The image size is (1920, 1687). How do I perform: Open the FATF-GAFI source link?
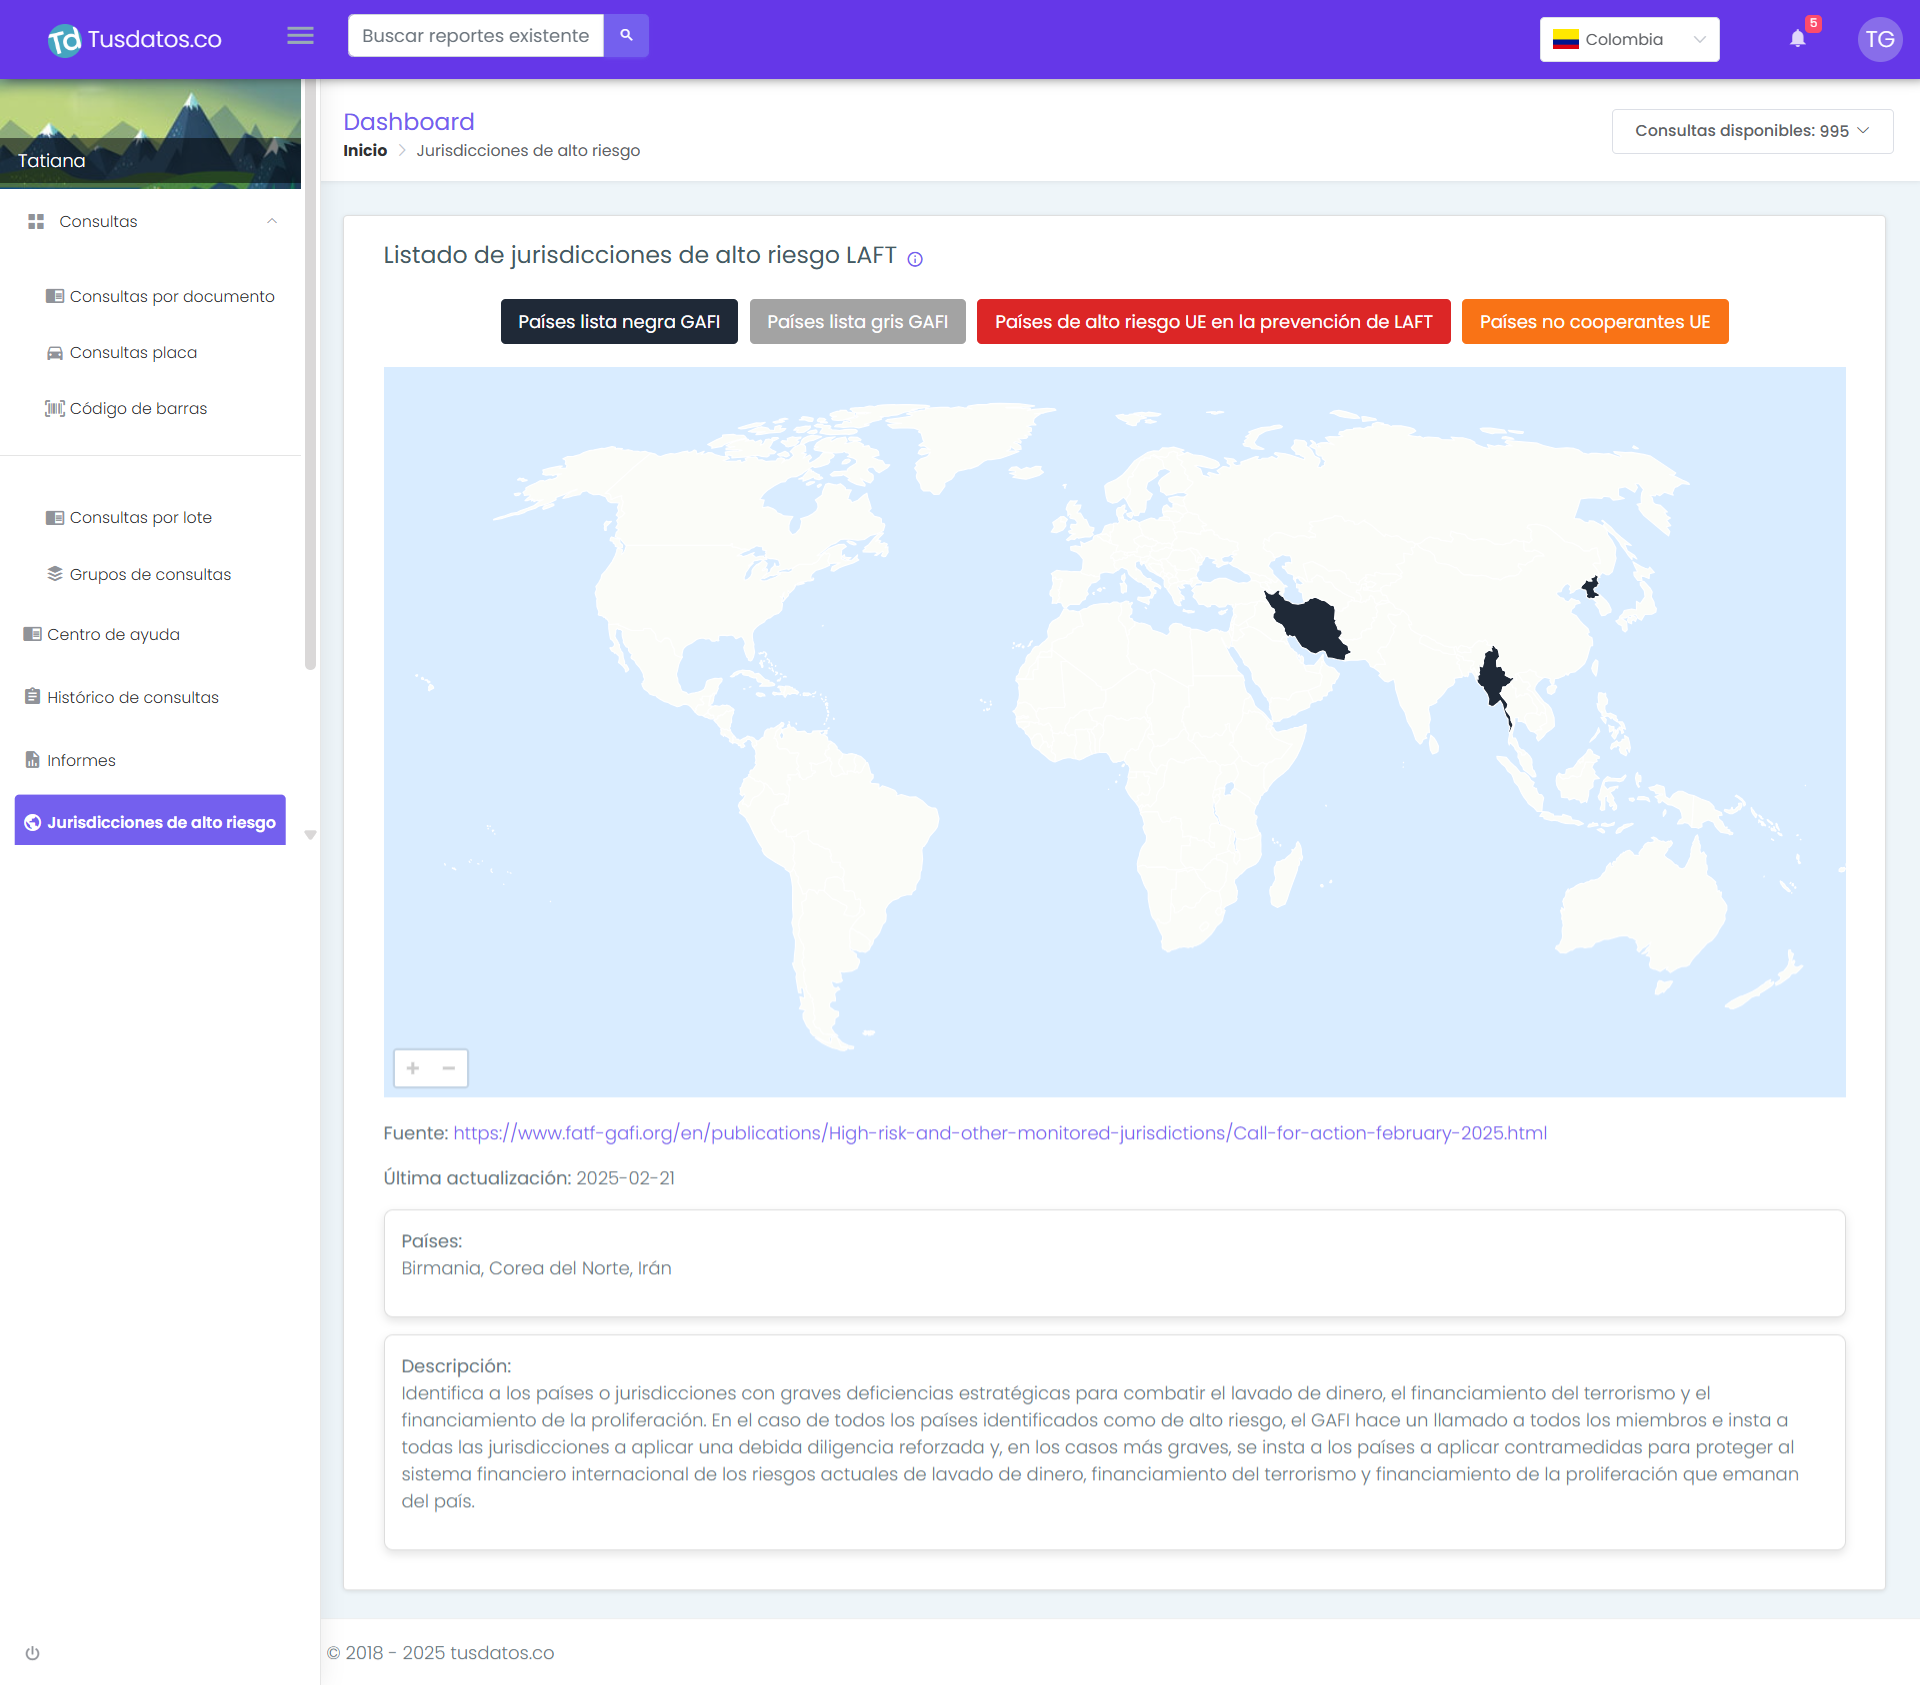tap(999, 1133)
